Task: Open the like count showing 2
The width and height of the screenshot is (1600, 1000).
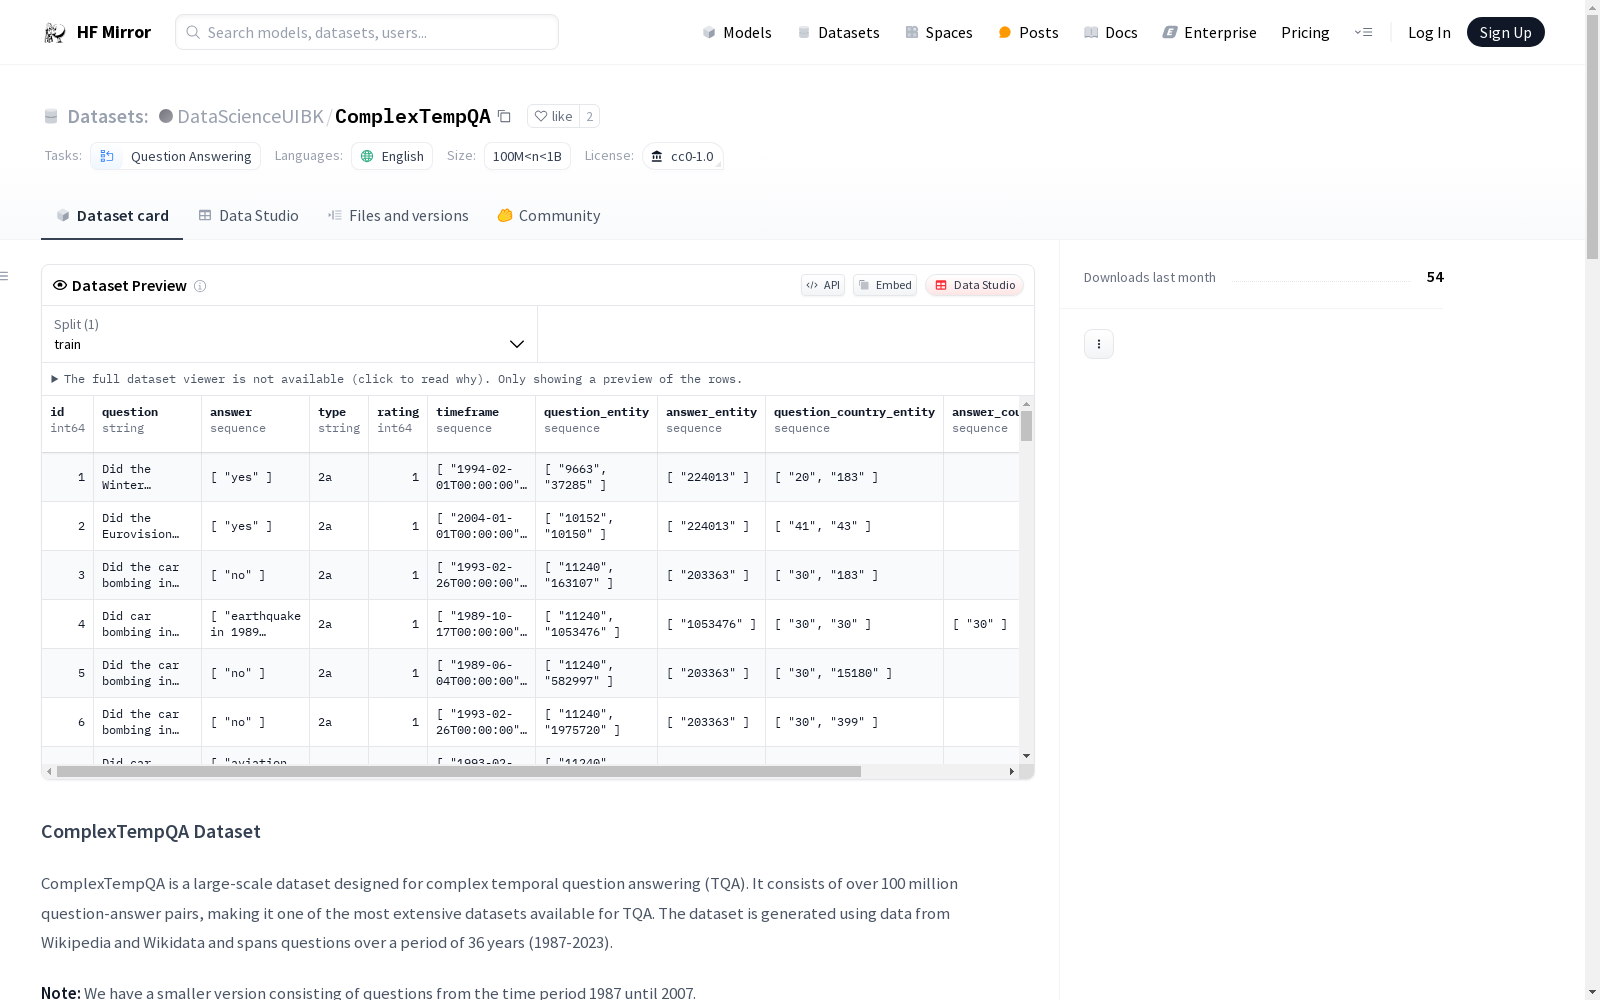Action: click(590, 116)
